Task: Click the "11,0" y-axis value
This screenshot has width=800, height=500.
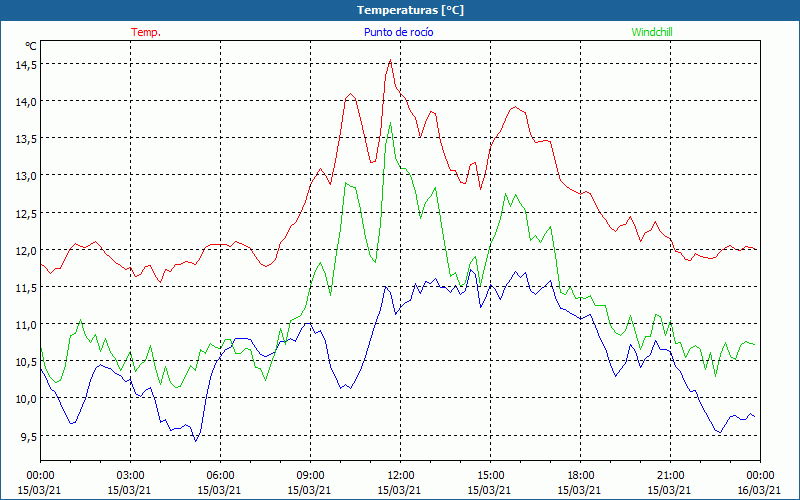Action: click(28, 324)
